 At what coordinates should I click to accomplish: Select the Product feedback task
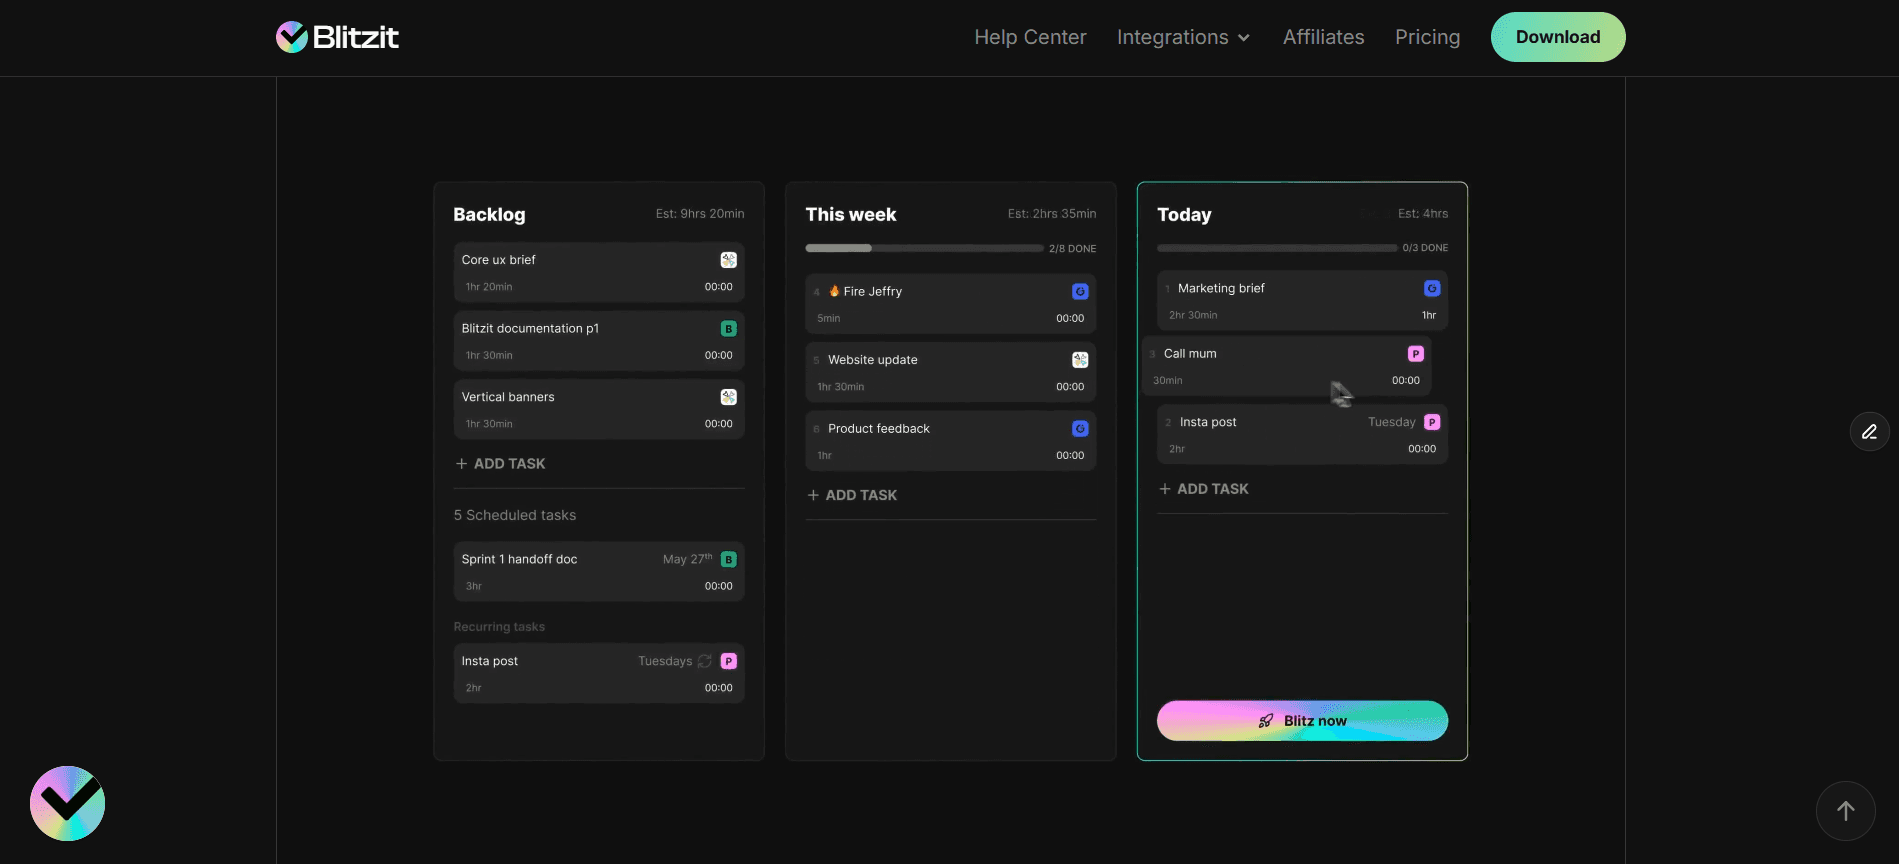(951, 441)
